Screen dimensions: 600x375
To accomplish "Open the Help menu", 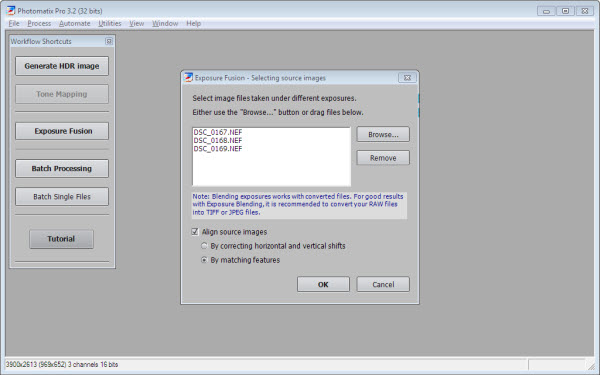I will [x=194, y=23].
